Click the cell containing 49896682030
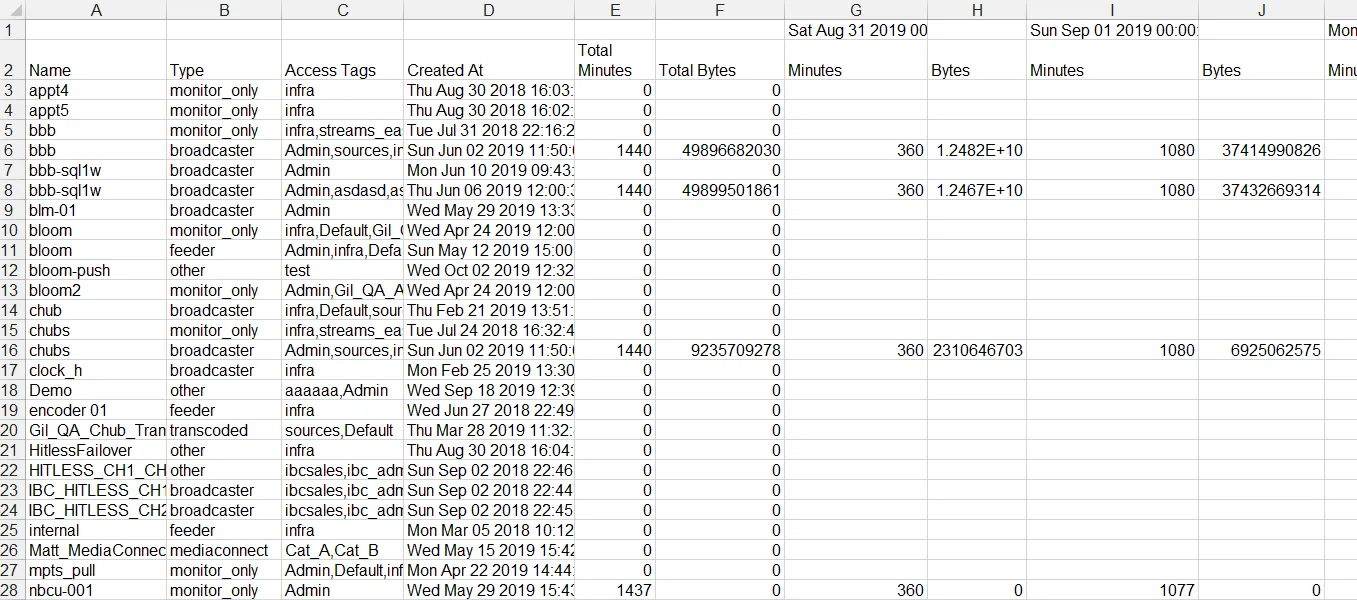The image size is (1357, 600). [720, 151]
